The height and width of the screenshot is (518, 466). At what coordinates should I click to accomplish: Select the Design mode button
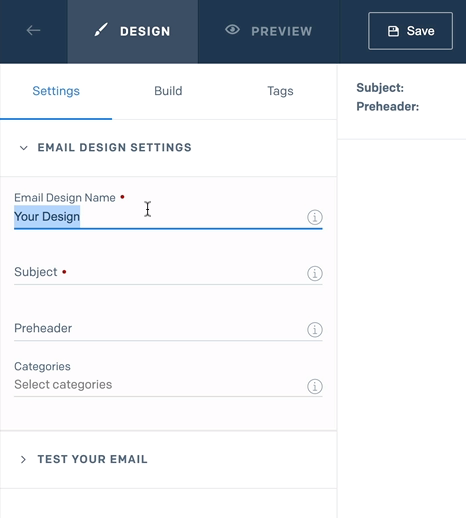[x=133, y=31]
